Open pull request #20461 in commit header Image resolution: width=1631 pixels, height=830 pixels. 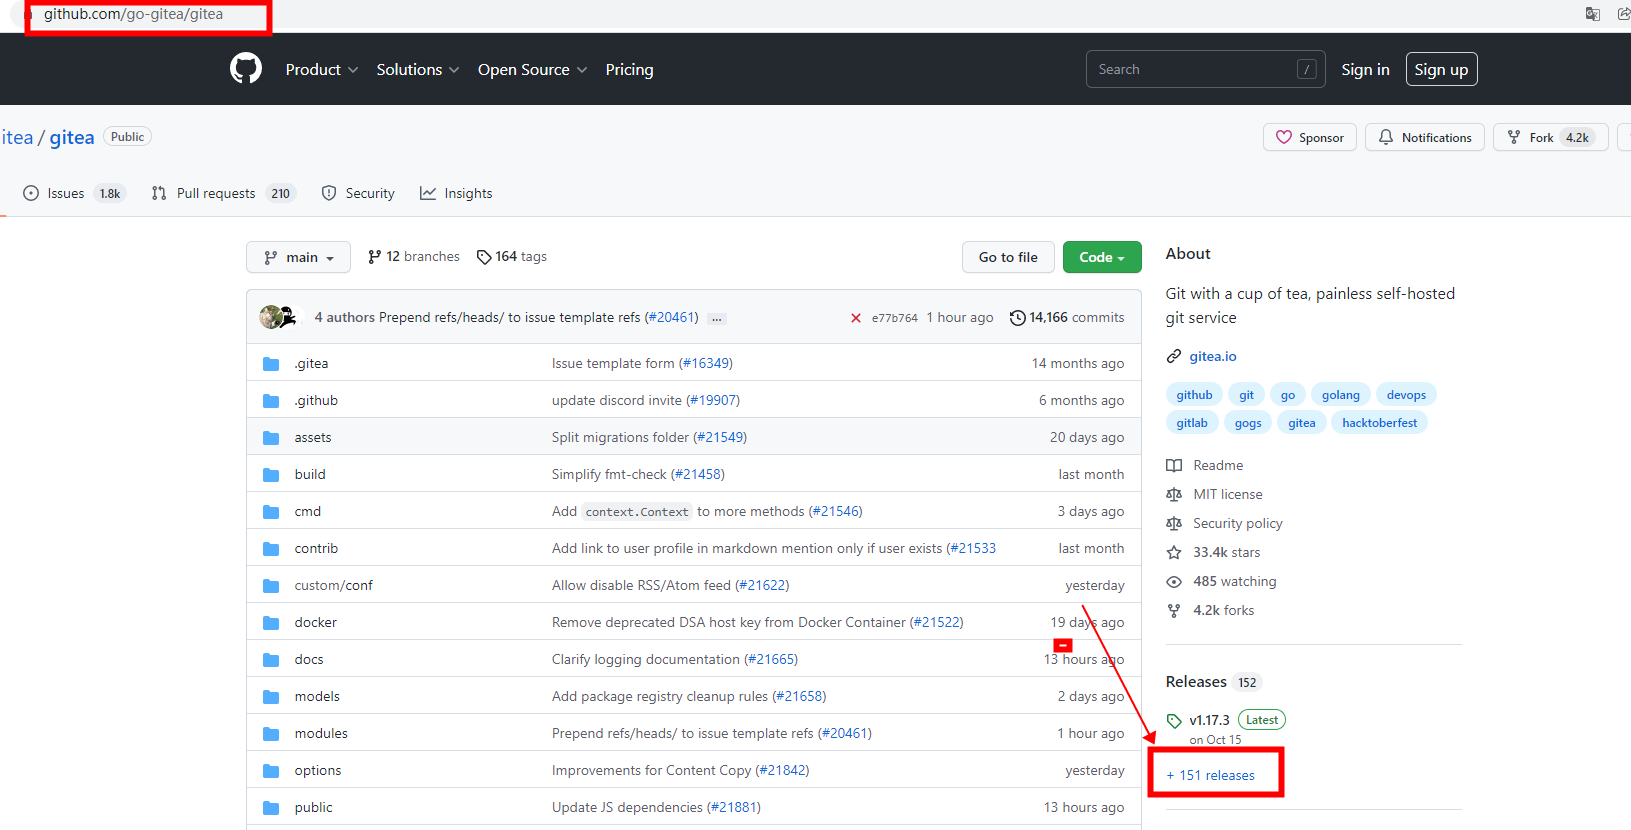click(671, 318)
